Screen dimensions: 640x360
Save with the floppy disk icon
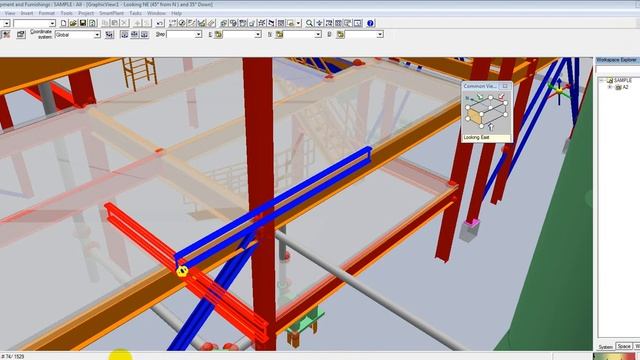(x=83, y=23)
